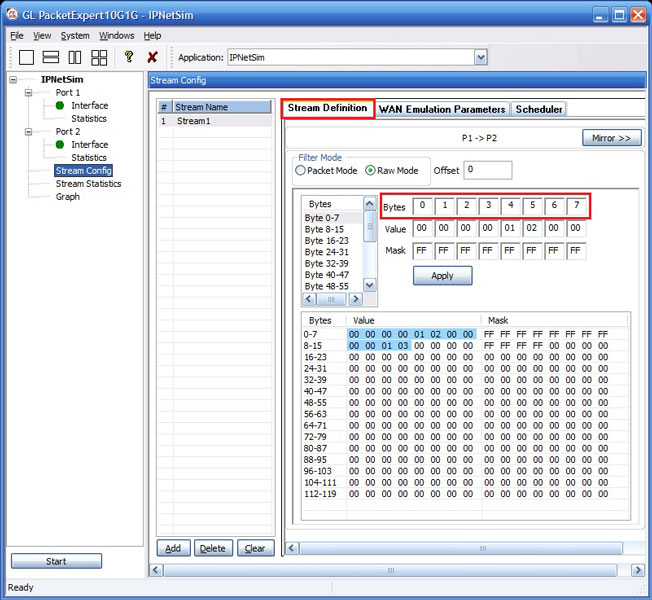652x600 pixels.
Task: Open the Application dropdown arrow
Action: pyautogui.click(x=481, y=57)
